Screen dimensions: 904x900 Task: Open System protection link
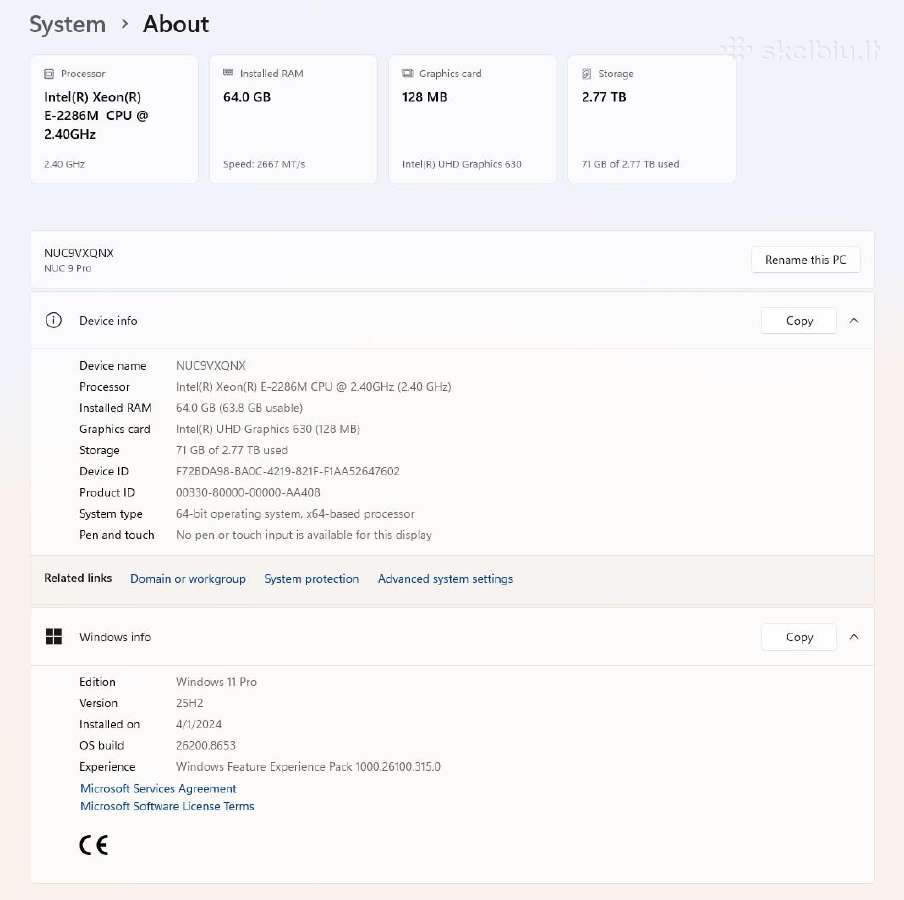(x=311, y=579)
